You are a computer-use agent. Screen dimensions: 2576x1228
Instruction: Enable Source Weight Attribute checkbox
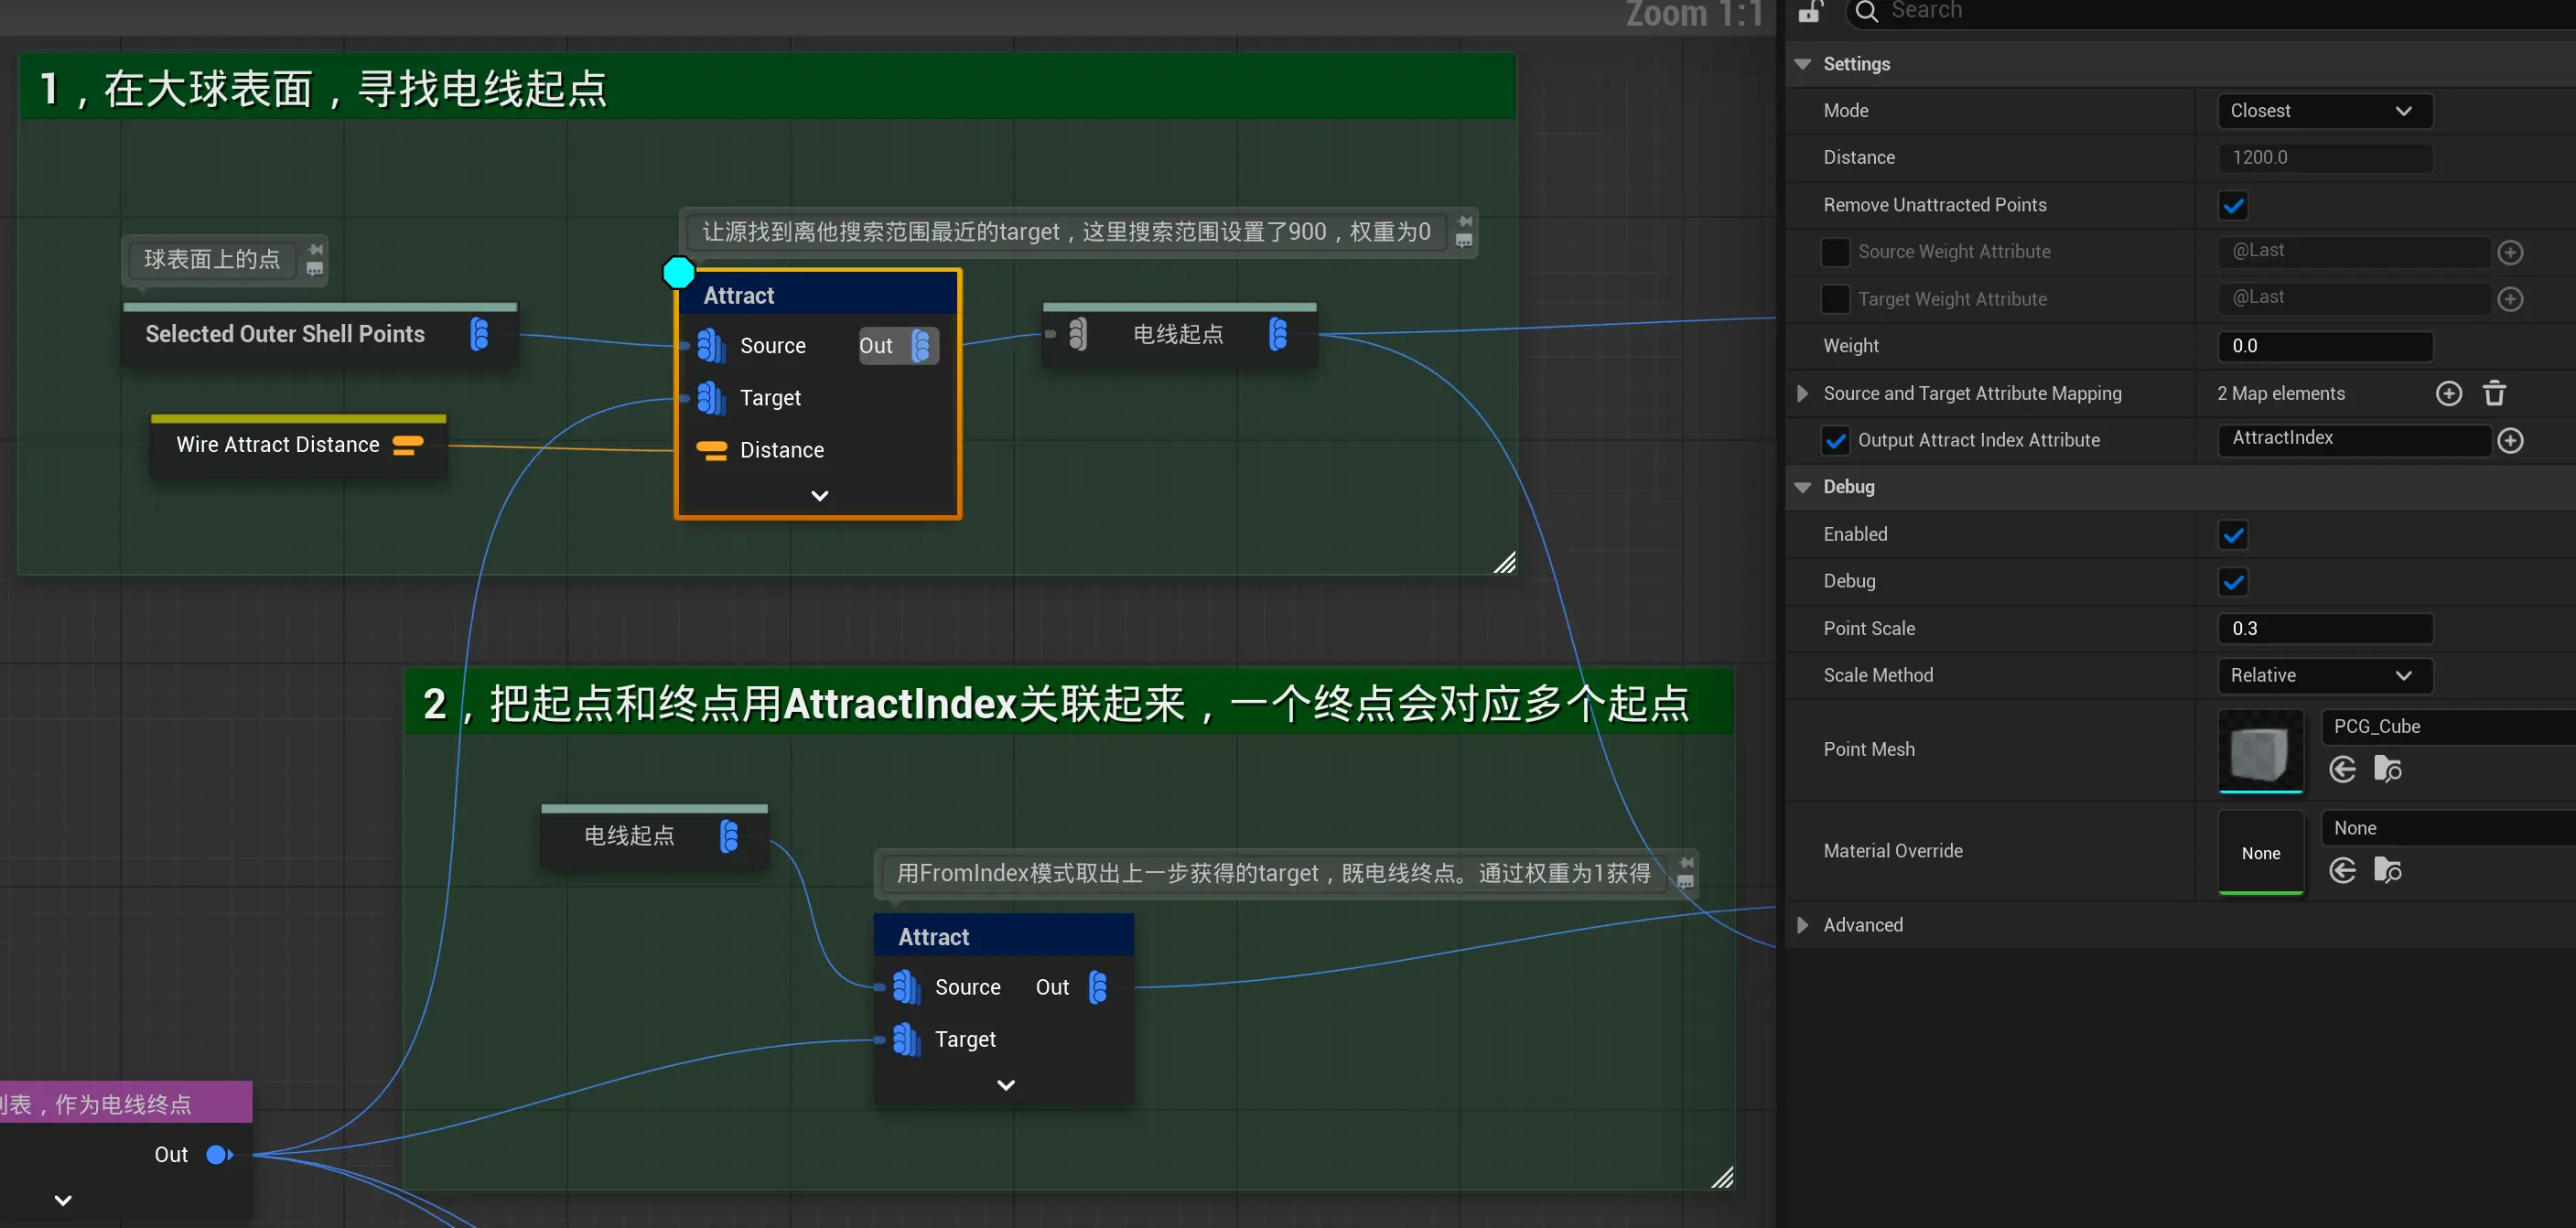coord(1835,252)
